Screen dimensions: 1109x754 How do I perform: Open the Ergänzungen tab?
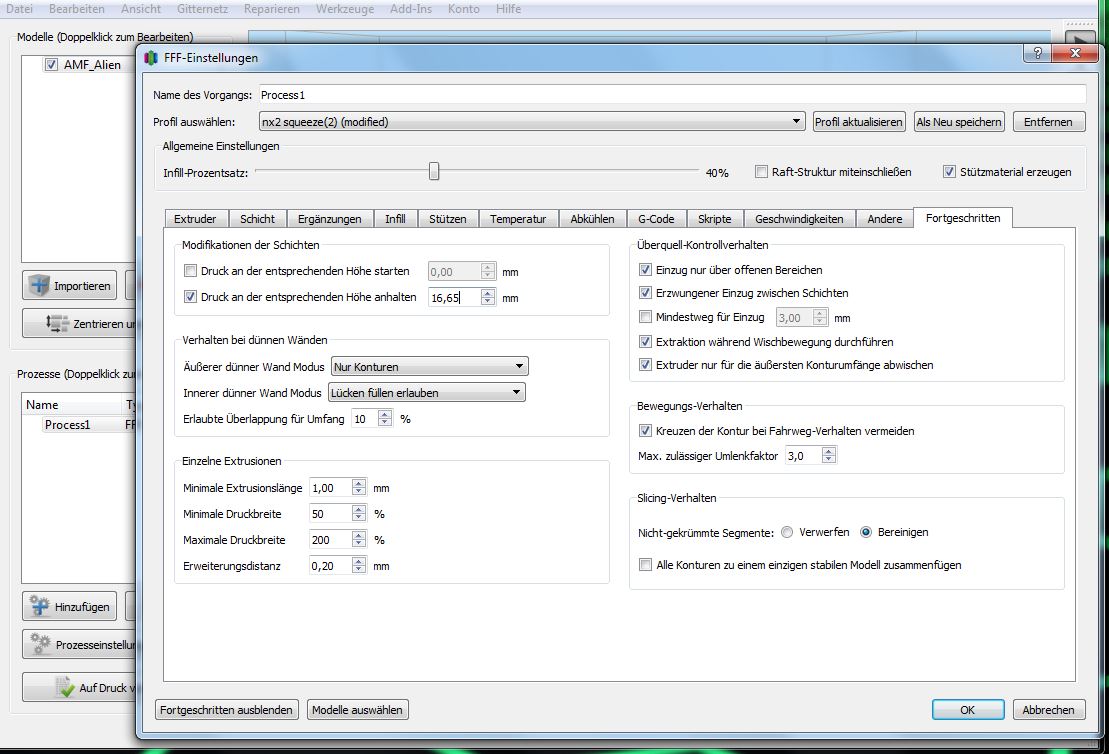[x=330, y=219]
